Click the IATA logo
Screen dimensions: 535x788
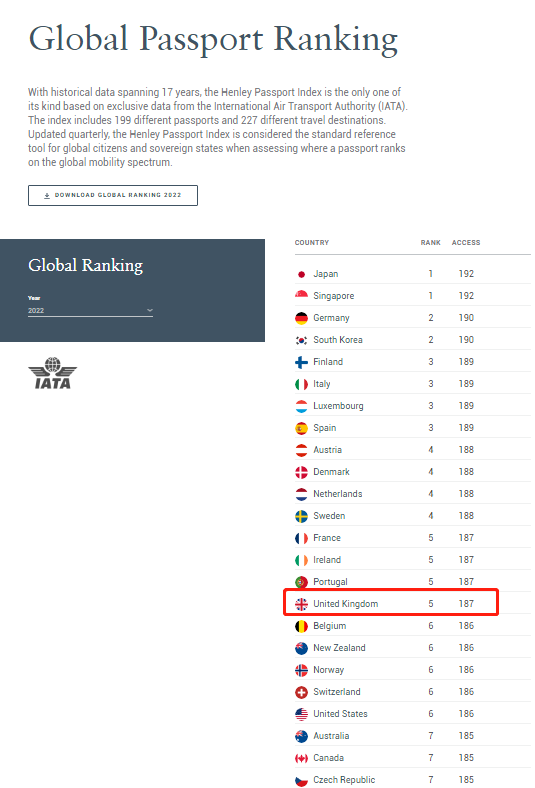coord(52,373)
